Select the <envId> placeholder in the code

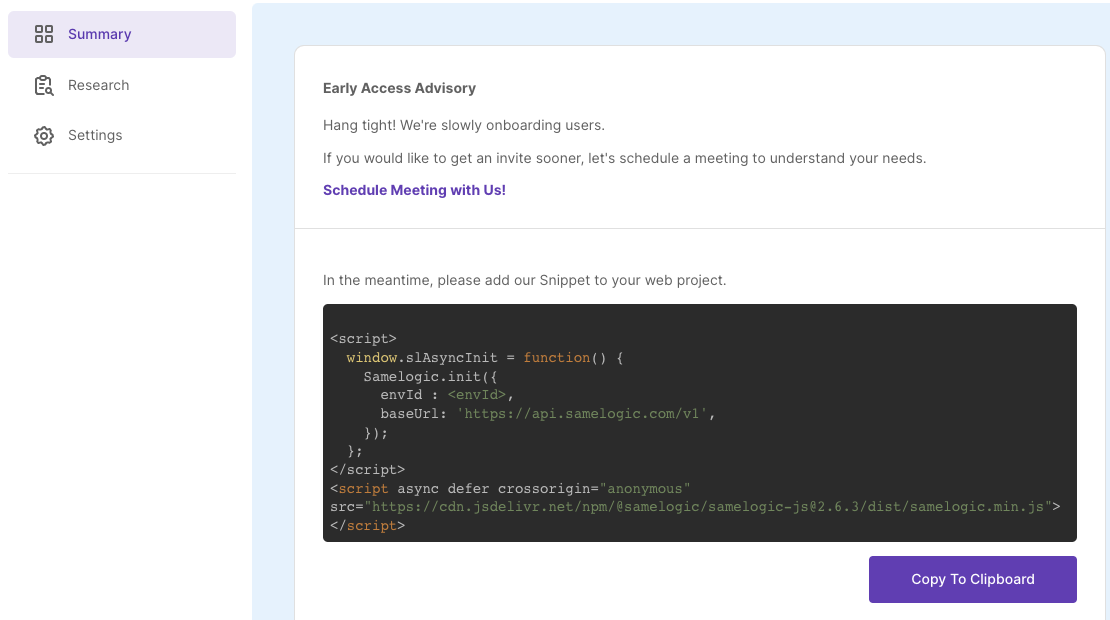tap(476, 395)
